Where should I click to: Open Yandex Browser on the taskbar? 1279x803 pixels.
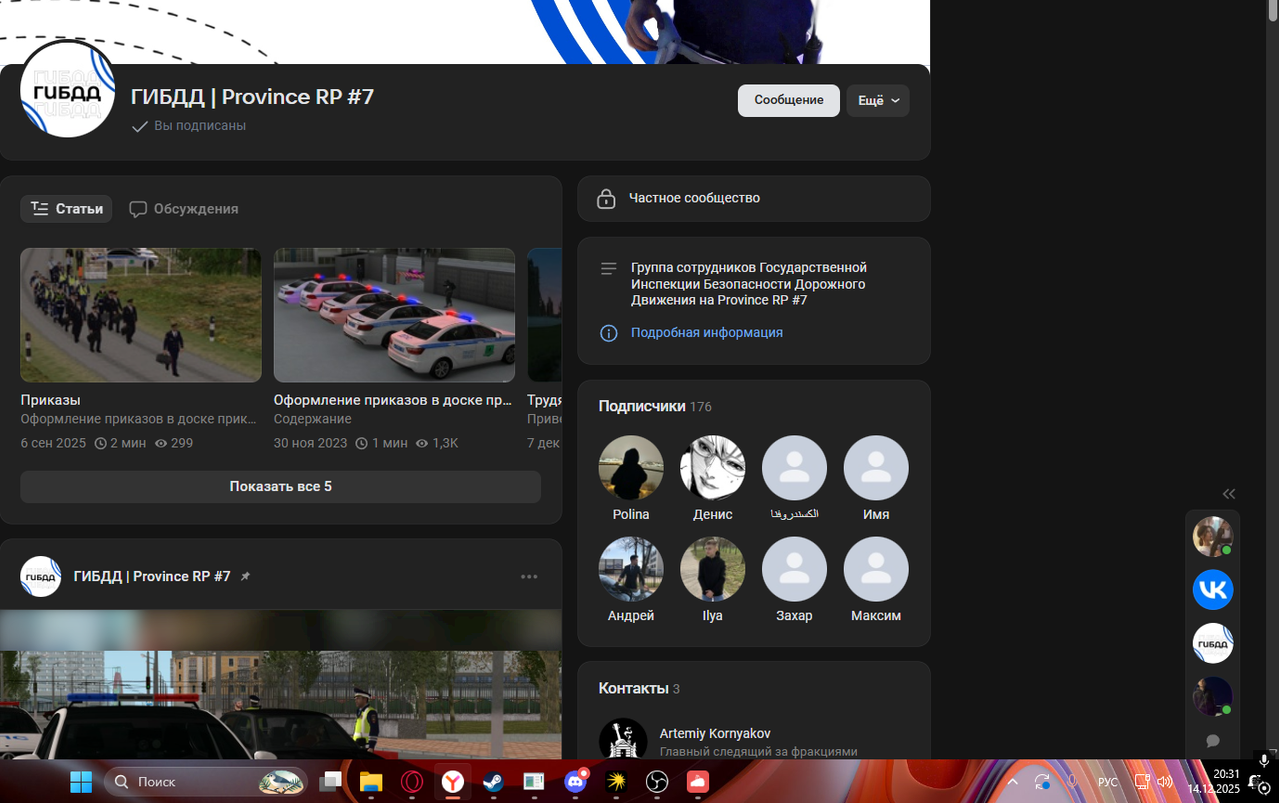click(453, 782)
